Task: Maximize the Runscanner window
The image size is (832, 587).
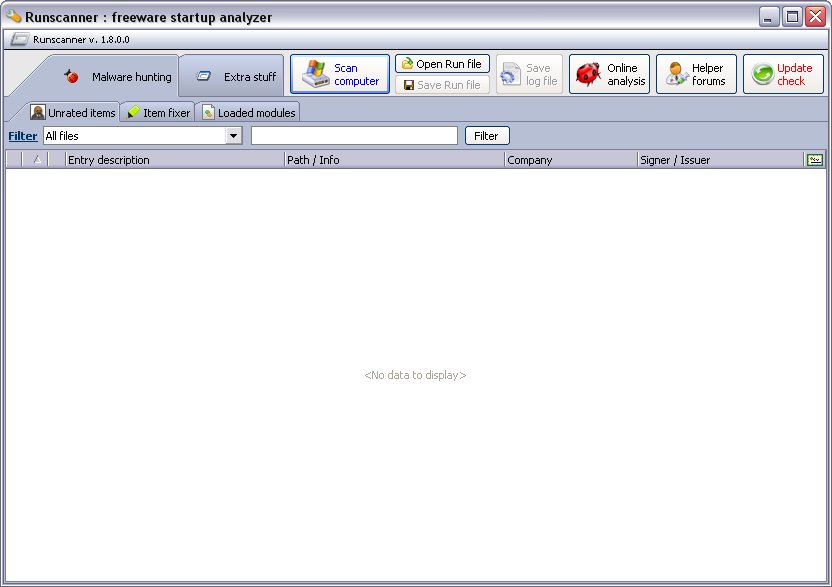Action: [792, 17]
